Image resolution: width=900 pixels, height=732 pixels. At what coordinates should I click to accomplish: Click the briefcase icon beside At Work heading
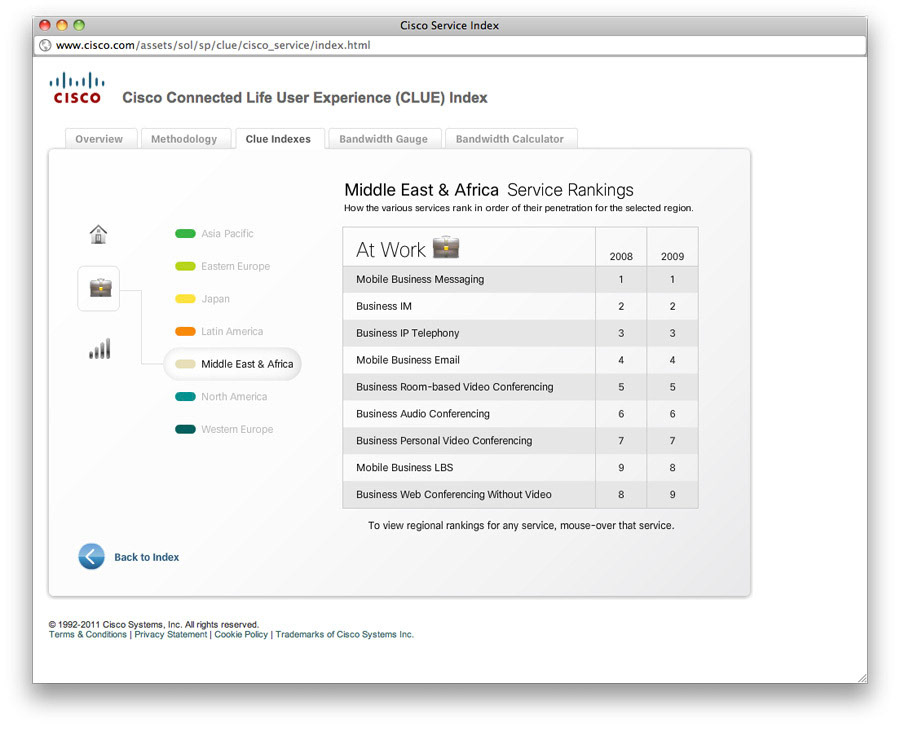click(x=446, y=247)
